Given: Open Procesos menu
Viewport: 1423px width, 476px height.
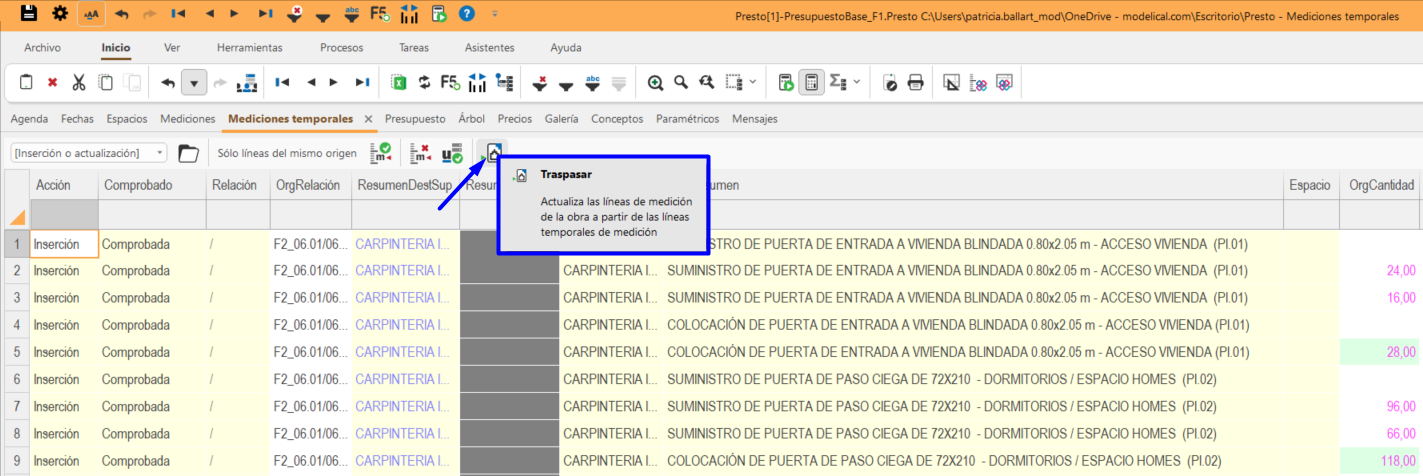Looking at the screenshot, I should click(341, 48).
